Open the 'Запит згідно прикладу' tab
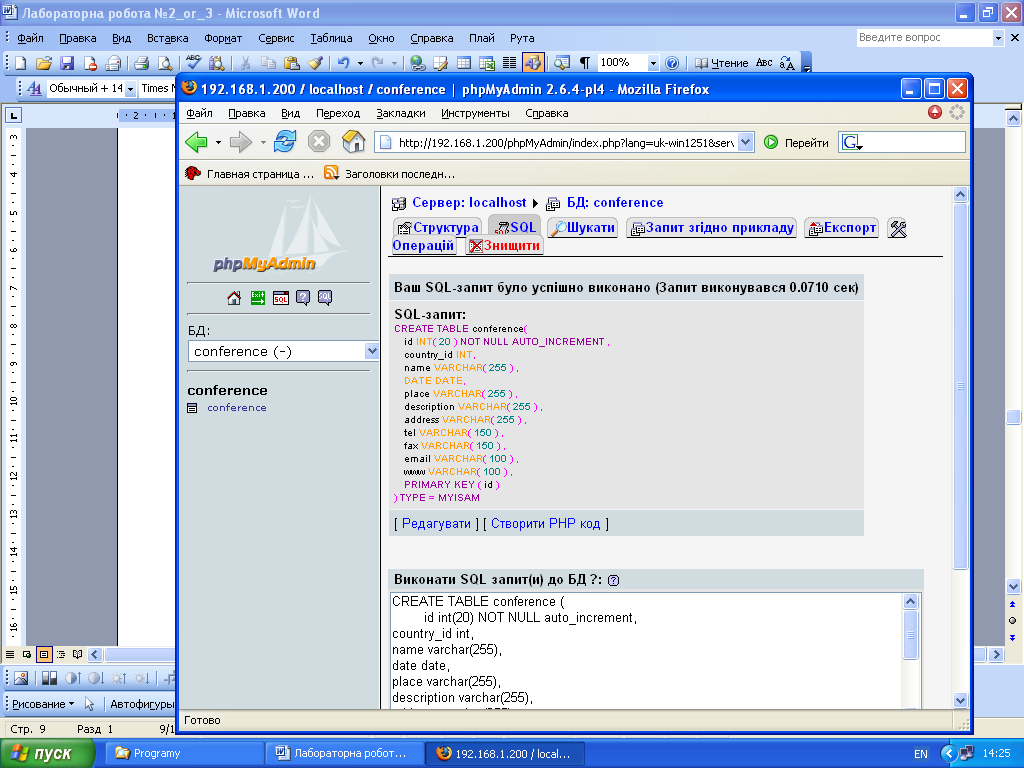 point(711,227)
